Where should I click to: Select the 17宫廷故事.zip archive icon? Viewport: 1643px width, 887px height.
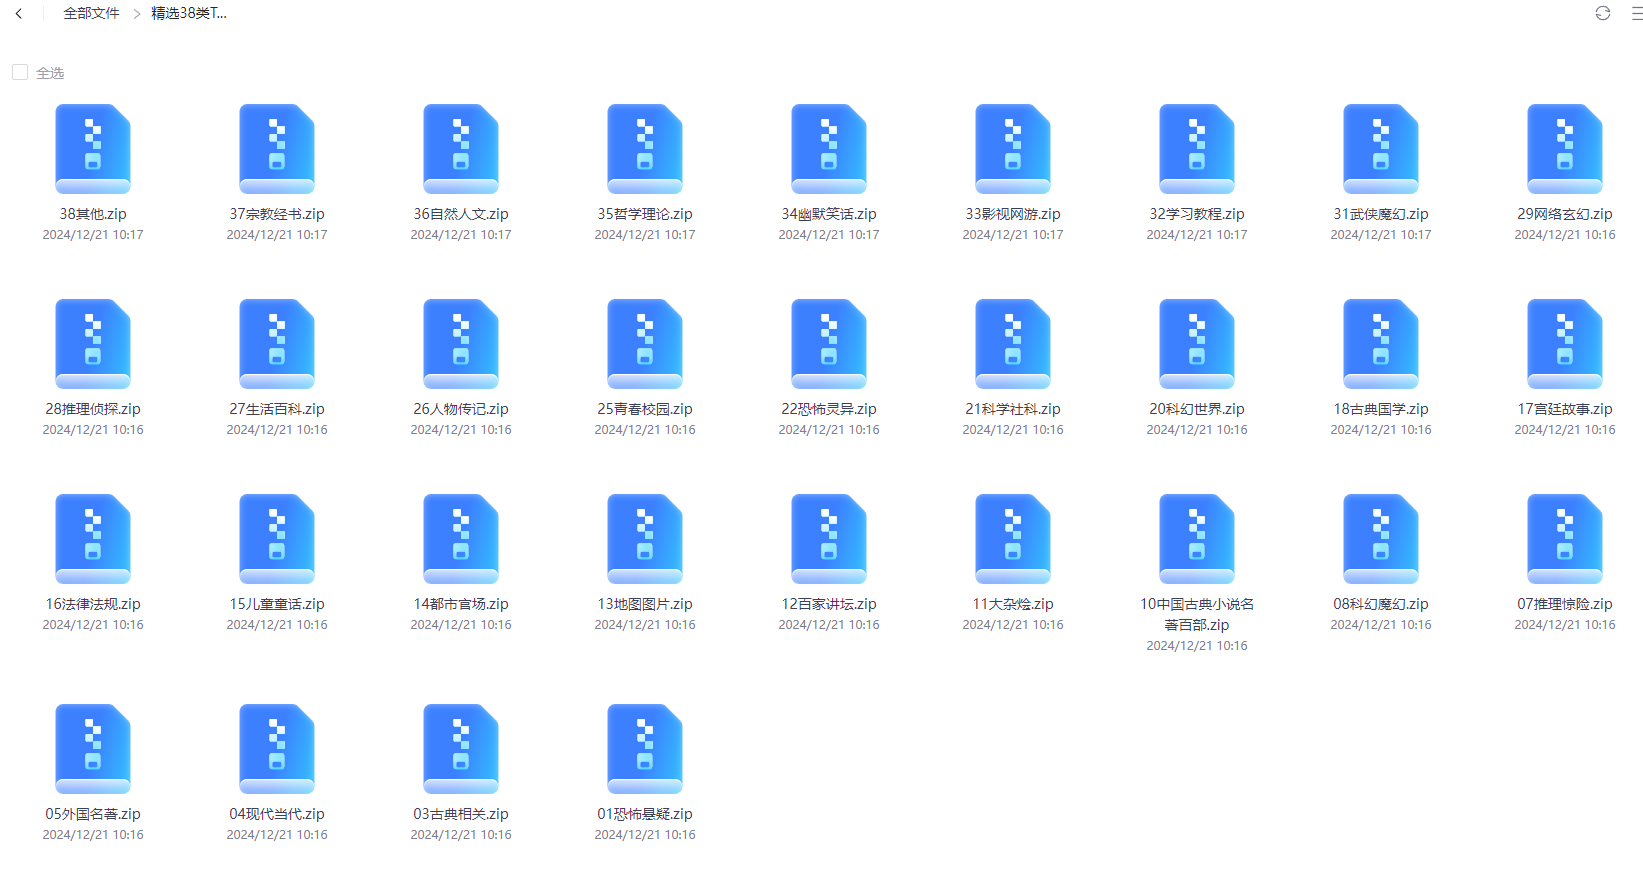[x=1565, y=344]
